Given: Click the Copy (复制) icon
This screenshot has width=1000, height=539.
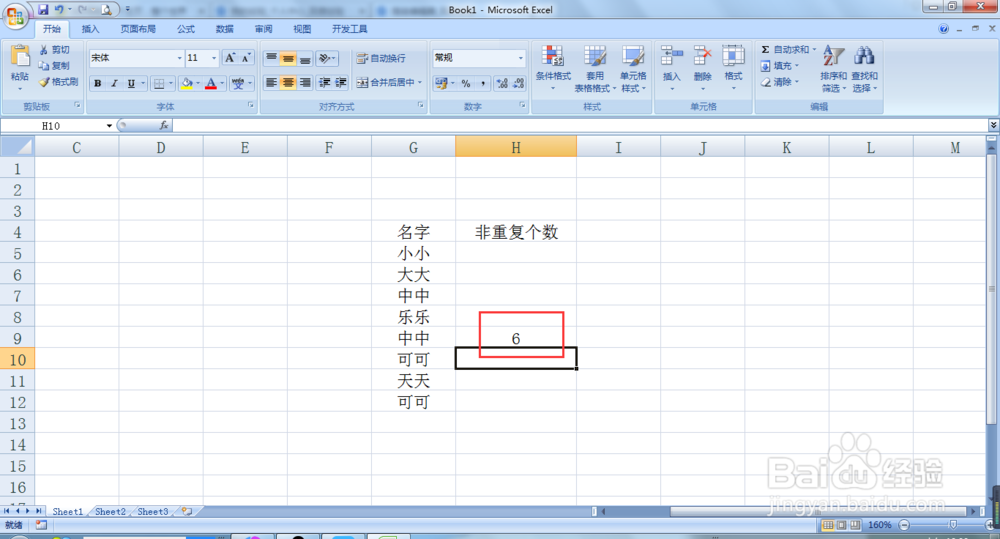Looking at the screenshot, I should (x=44, y=66).
